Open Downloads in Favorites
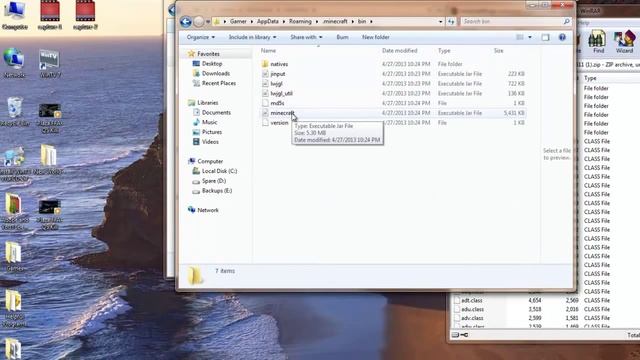The width and height of the screenshot is (640, 360). 216,73
